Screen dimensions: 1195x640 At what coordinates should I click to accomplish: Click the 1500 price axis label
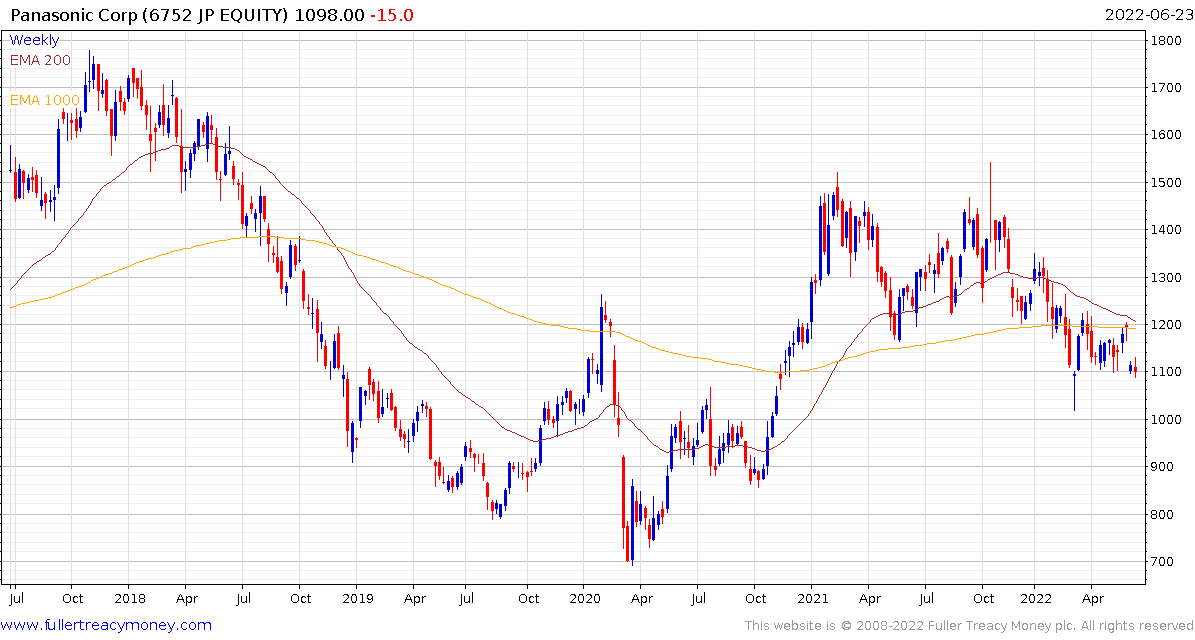(x=1168, y=182)
